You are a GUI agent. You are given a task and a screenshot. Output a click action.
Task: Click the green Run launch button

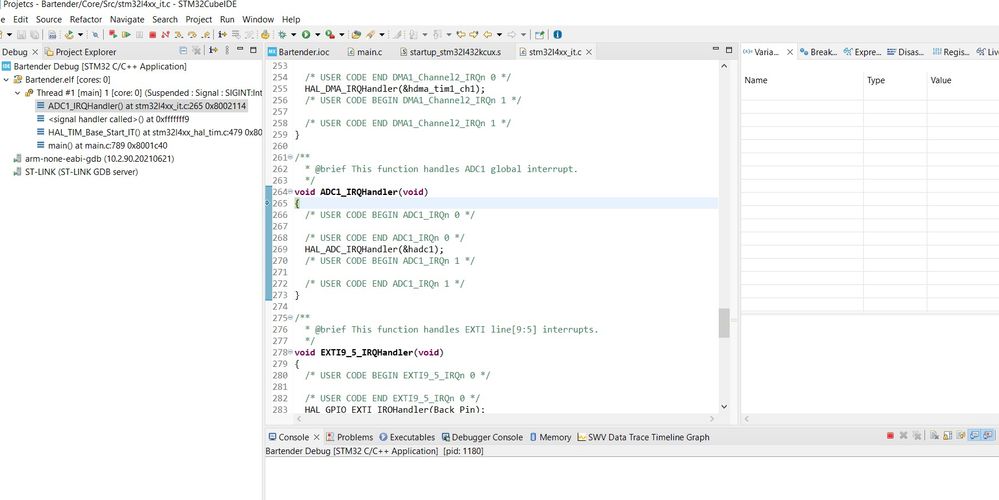306,35
